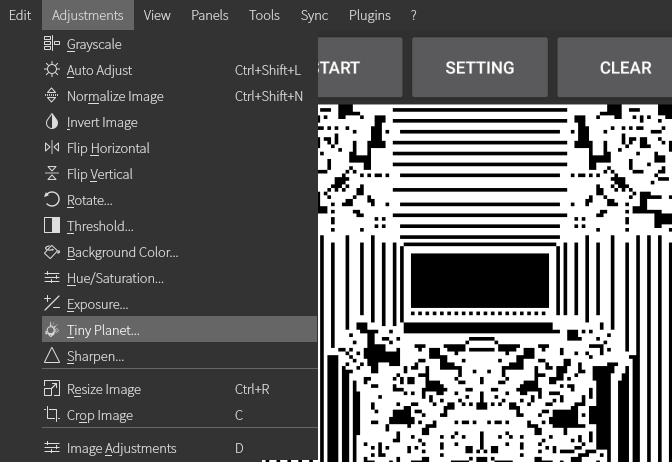Open the Tools menu
The image size is (672, 462).
click(264, 15)
